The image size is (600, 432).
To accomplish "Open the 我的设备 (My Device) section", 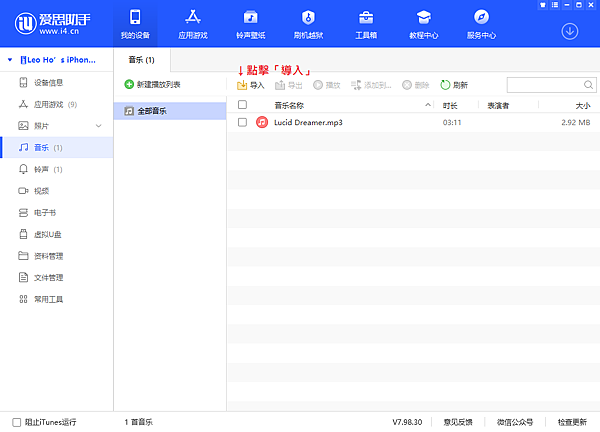I will pos(135,25).
